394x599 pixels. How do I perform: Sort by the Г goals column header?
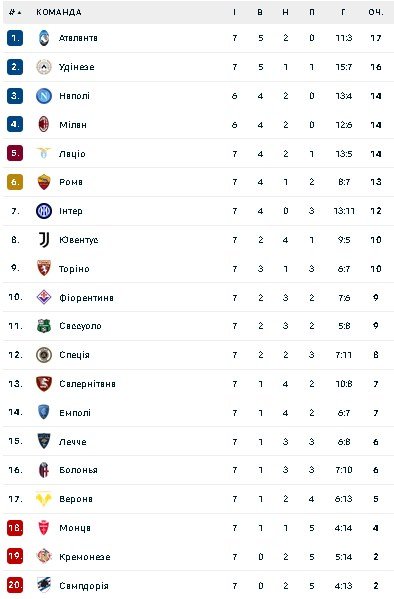tap(343, 12)
